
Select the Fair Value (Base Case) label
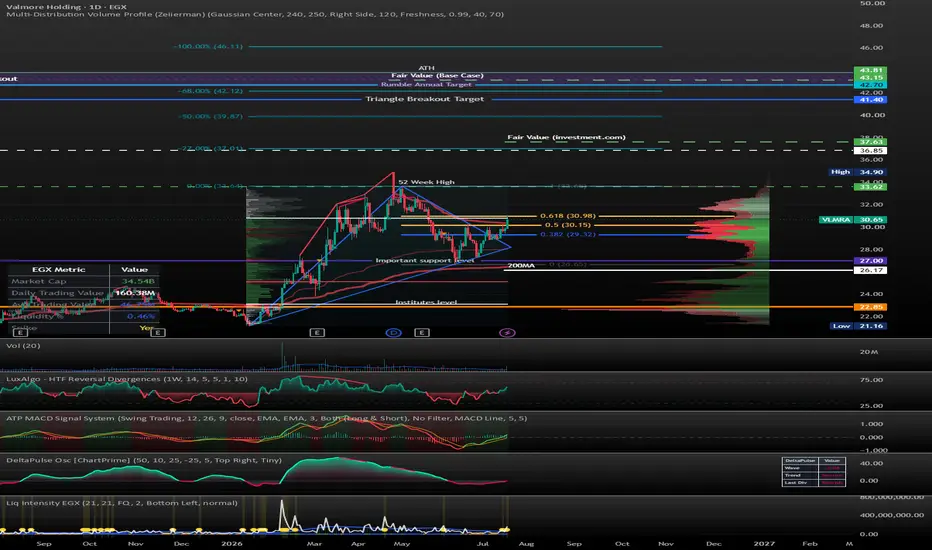(437, 76)
